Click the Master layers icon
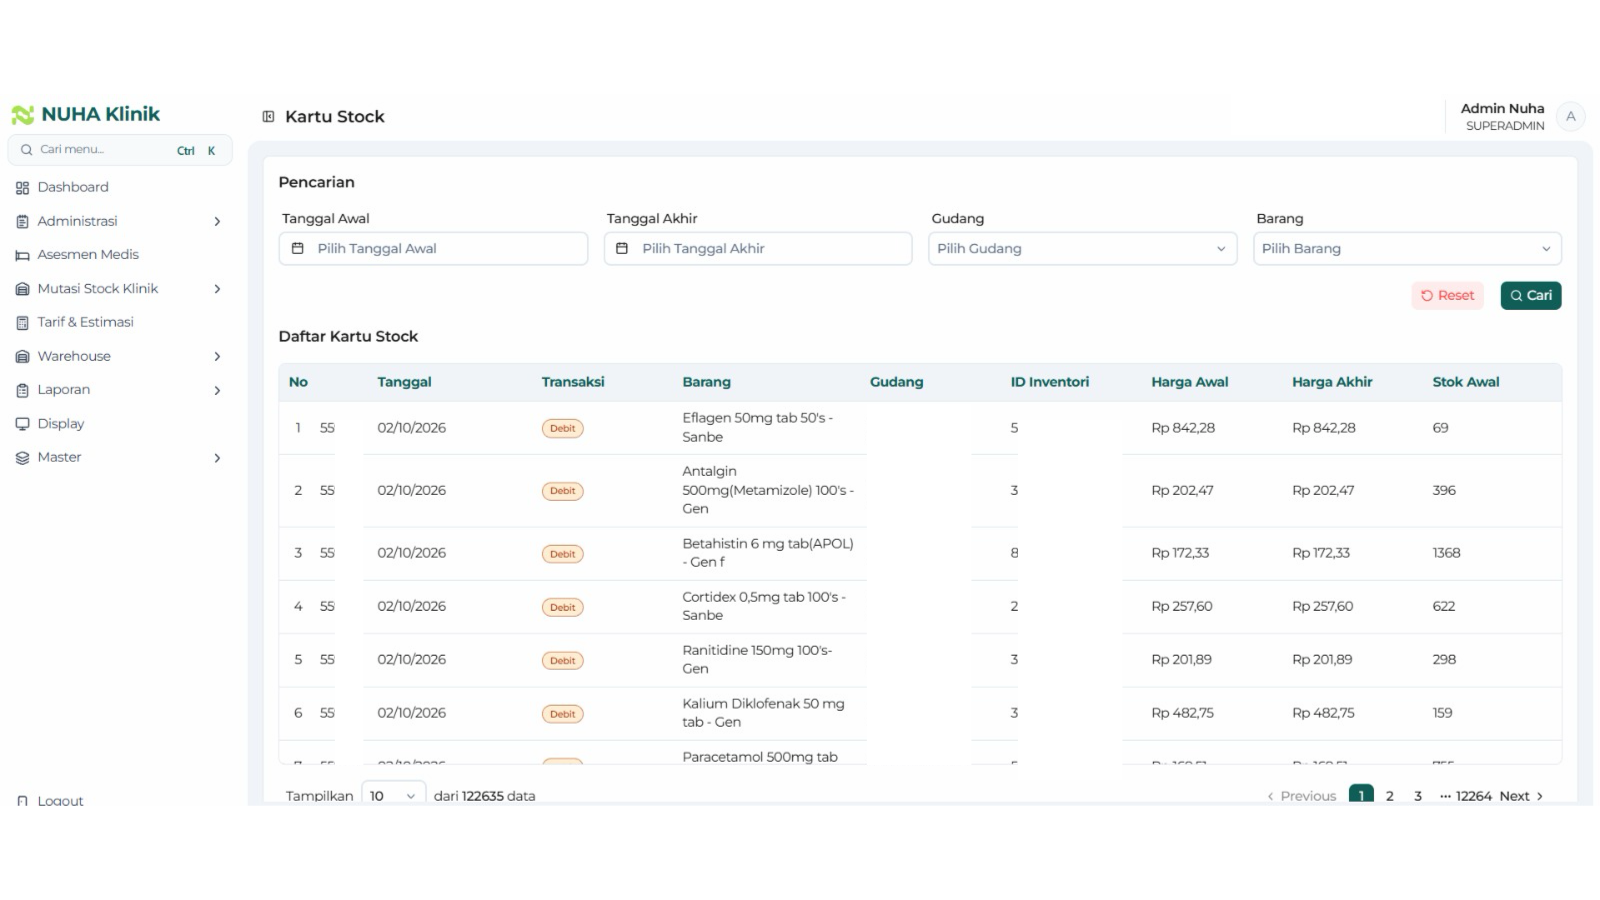Image resolution: width=1600 pixels, height=900 pixels. tap(22, 458)
